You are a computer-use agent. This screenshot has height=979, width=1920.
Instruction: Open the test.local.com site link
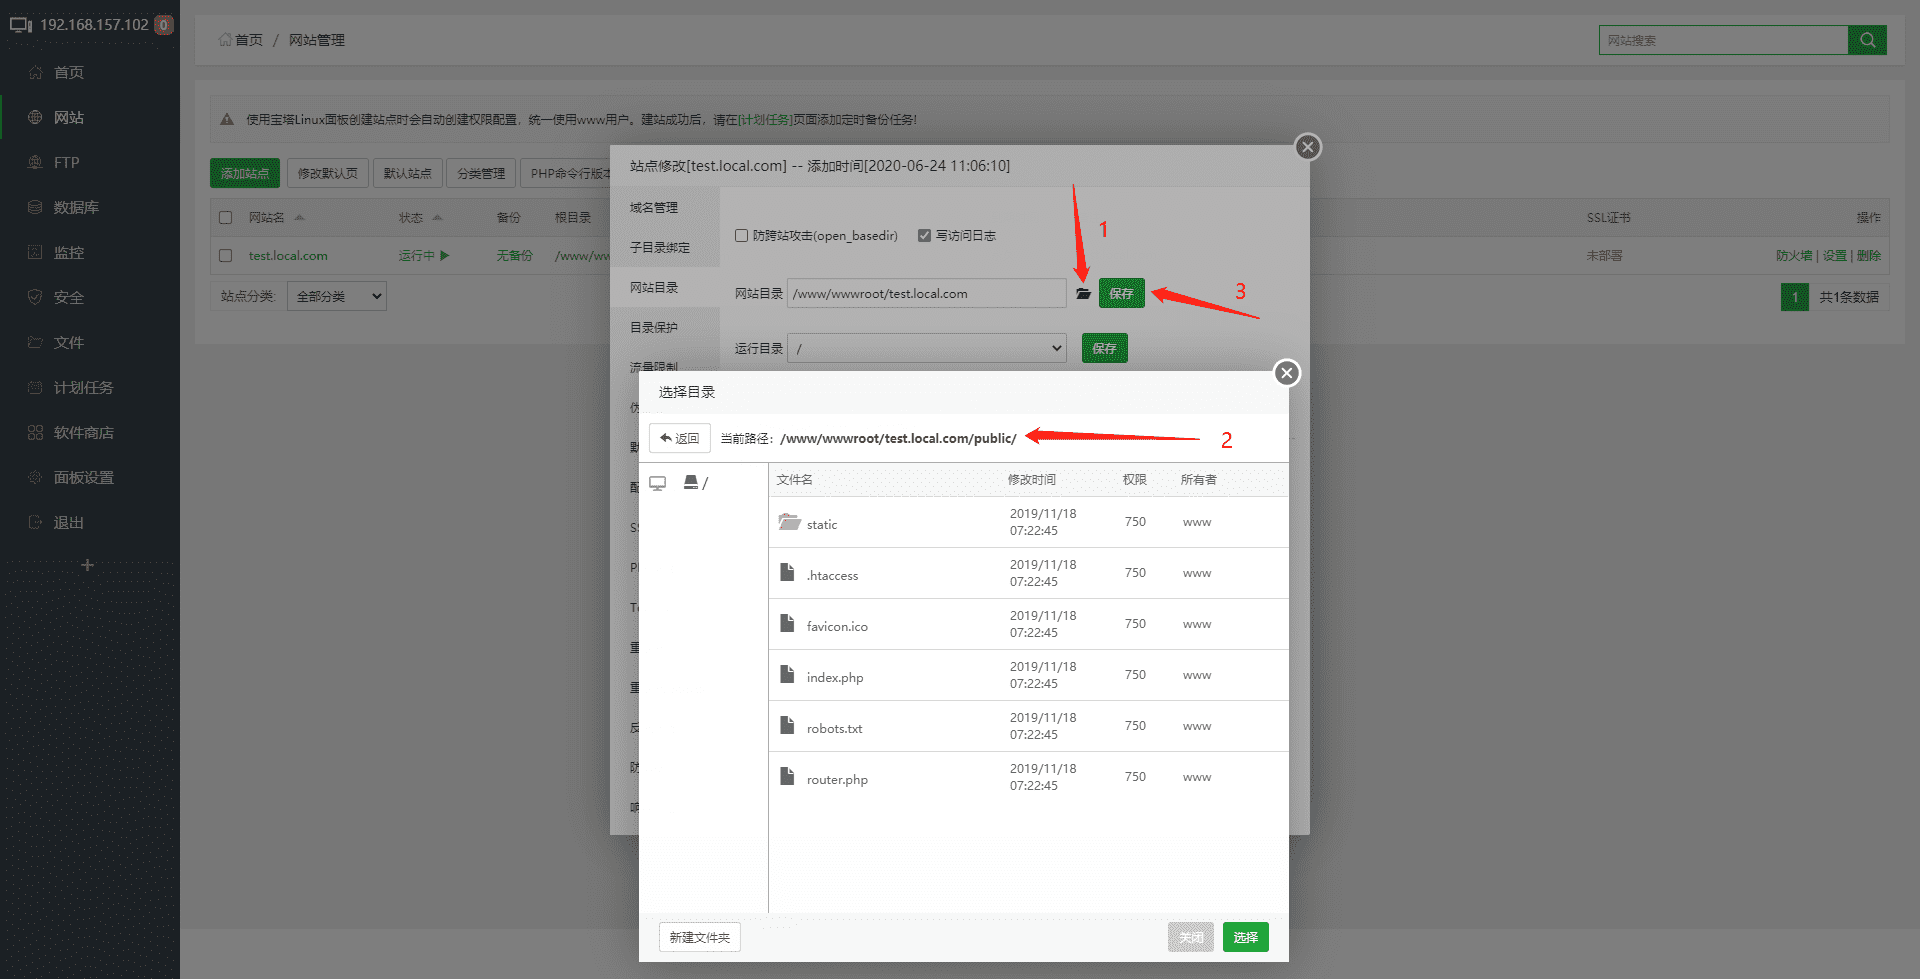click(288, 255)
